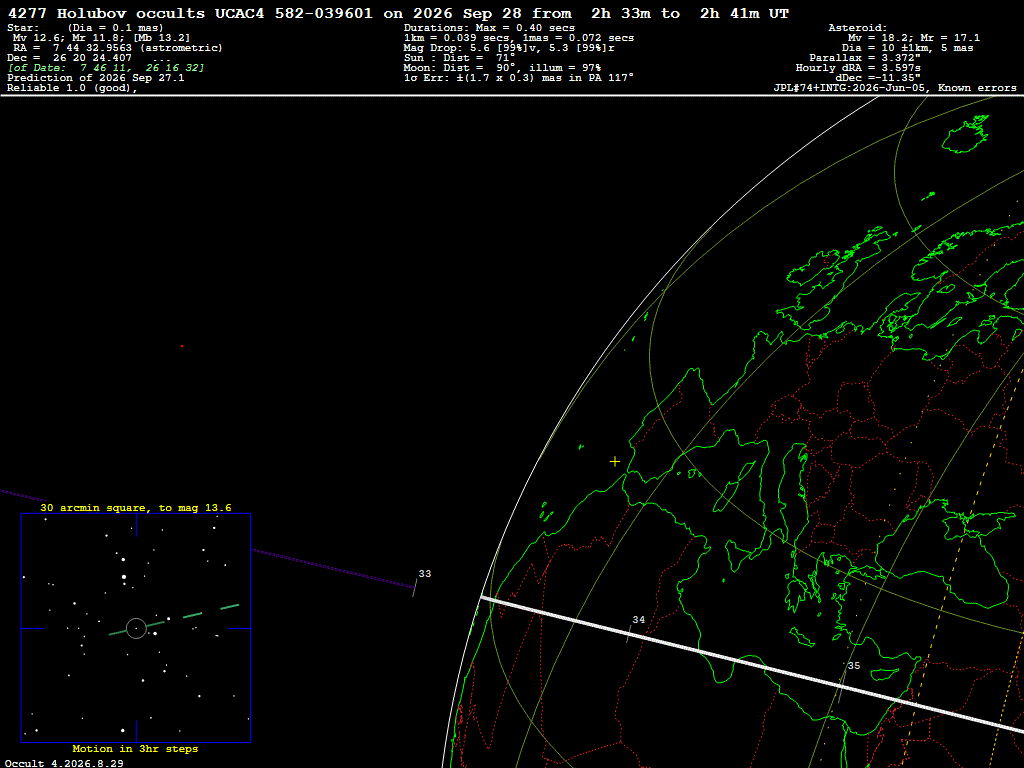This screenshot has height=768, width=1024.
Task: Click the white occultation shadow path line
Action: click(x=752, y=664)
